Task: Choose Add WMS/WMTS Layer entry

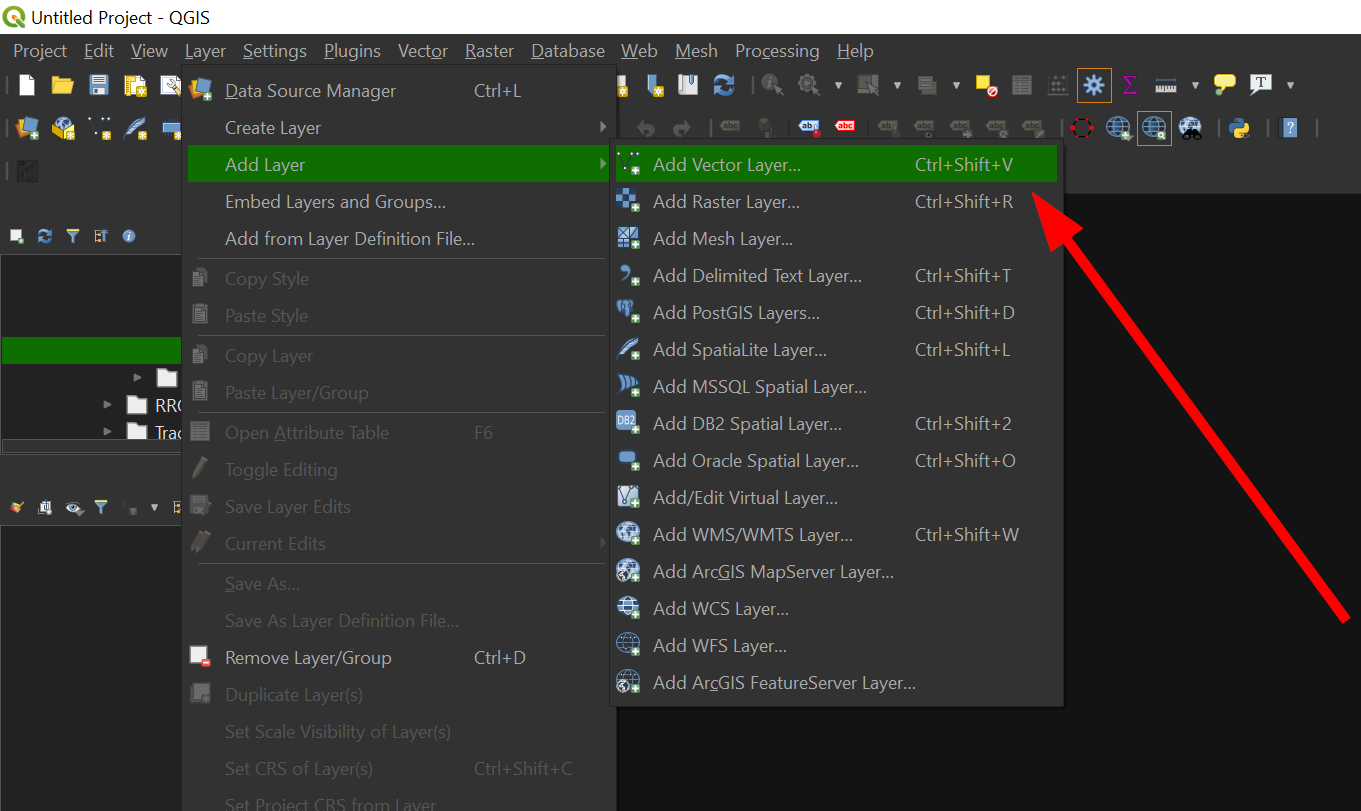Action: (834, 534)
